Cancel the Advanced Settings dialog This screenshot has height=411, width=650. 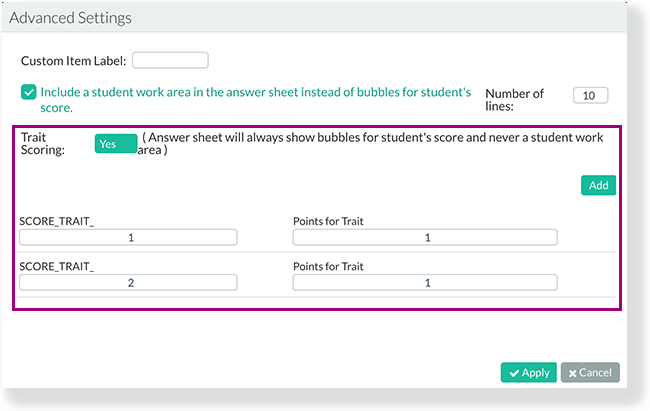(590, 372)
